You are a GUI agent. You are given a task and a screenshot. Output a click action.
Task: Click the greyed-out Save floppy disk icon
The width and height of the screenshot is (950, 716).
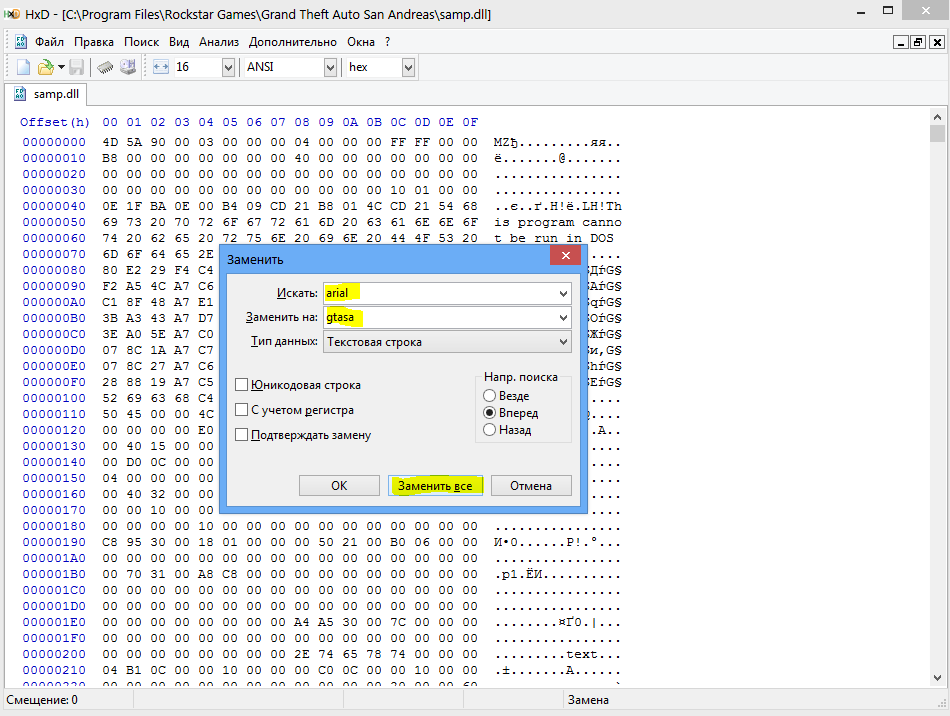click(x=77, y=67)
